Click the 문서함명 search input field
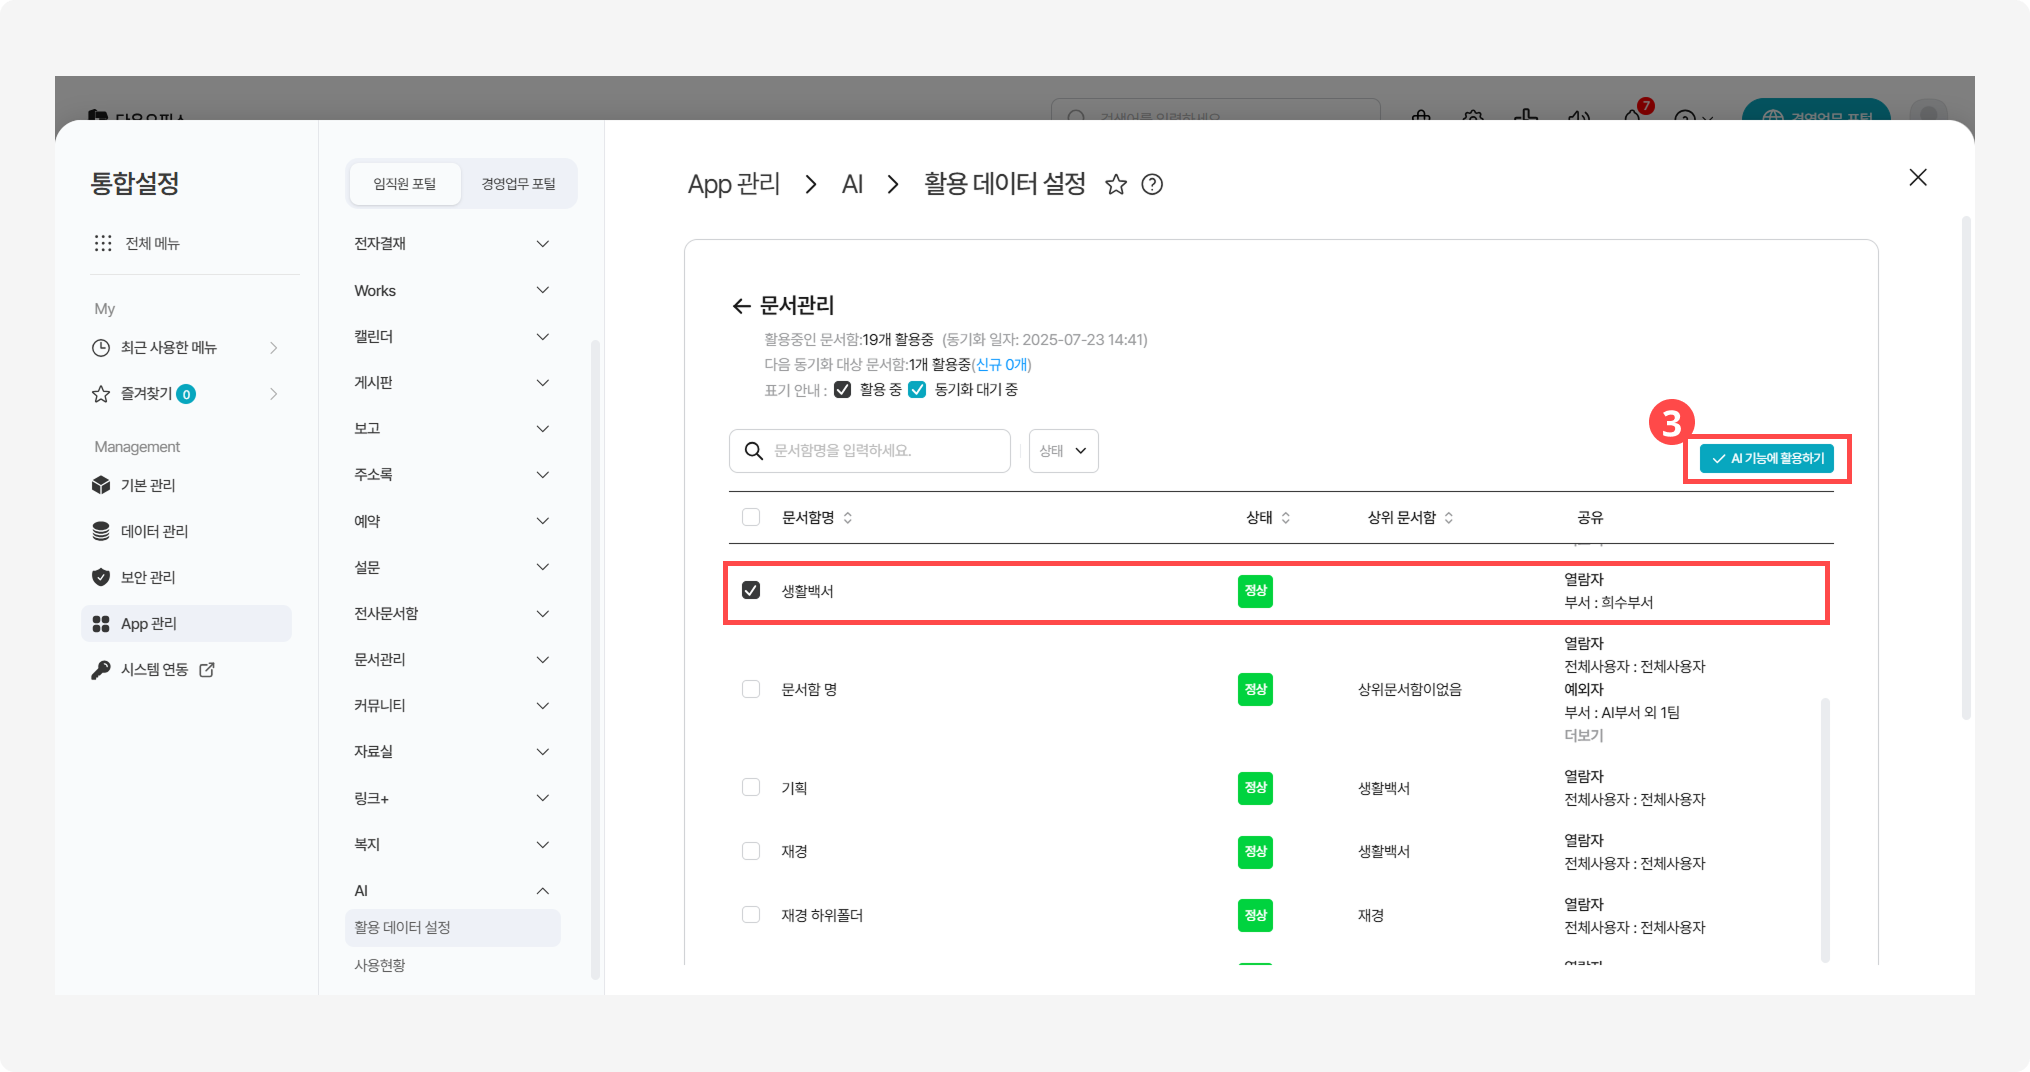 click(880, 451)
